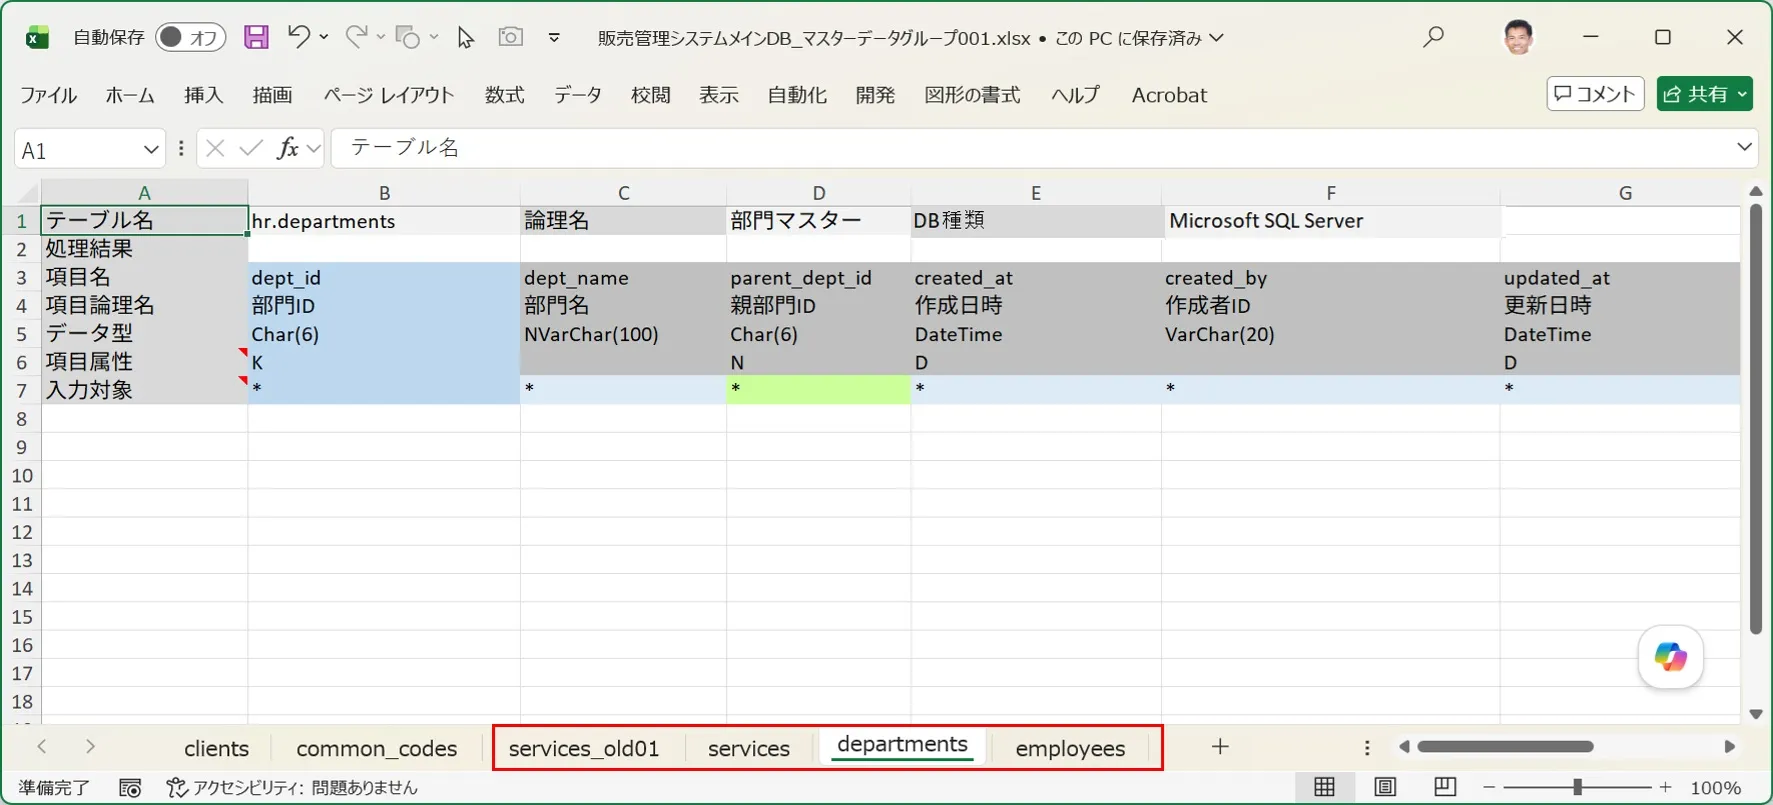Click the next sheet arrow

[x=90, y=747]
